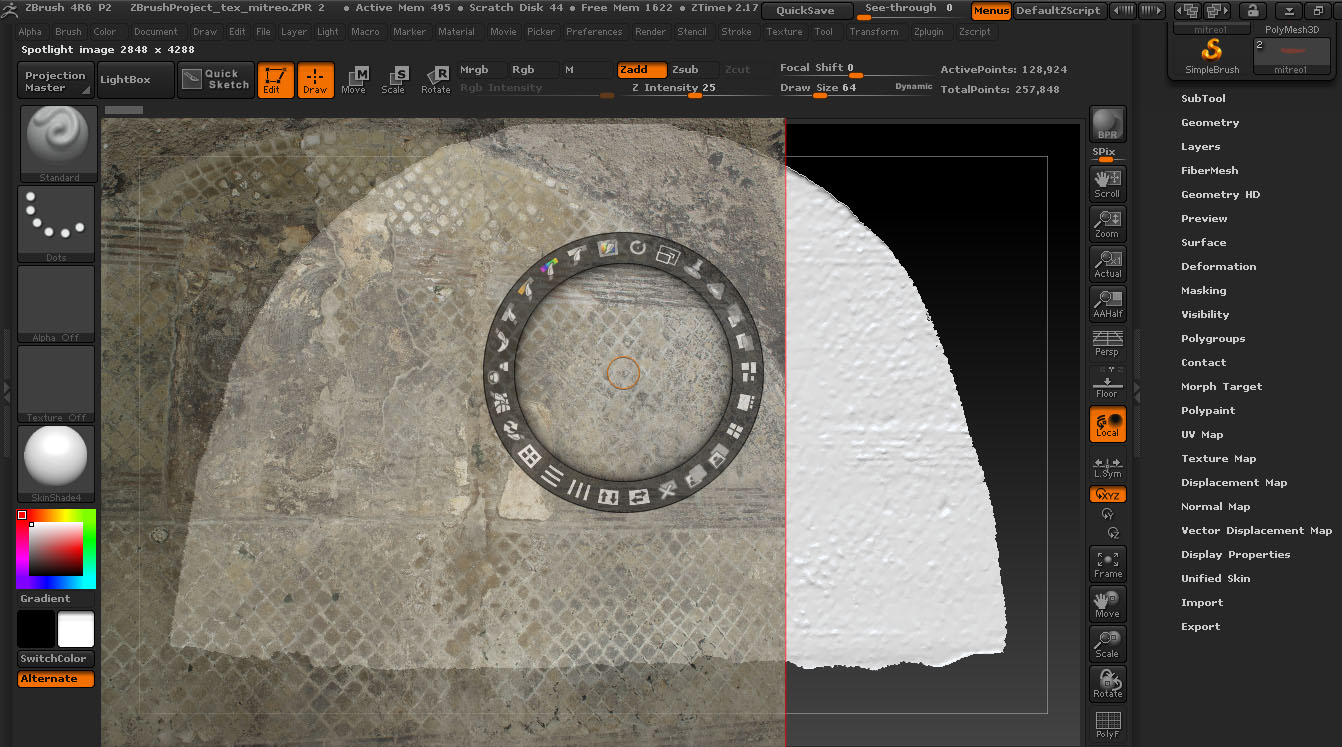1342x747 pixels.
Task: Select the Scroll canvas tool
Action: pyautogui.click(x=1107, y=183)
